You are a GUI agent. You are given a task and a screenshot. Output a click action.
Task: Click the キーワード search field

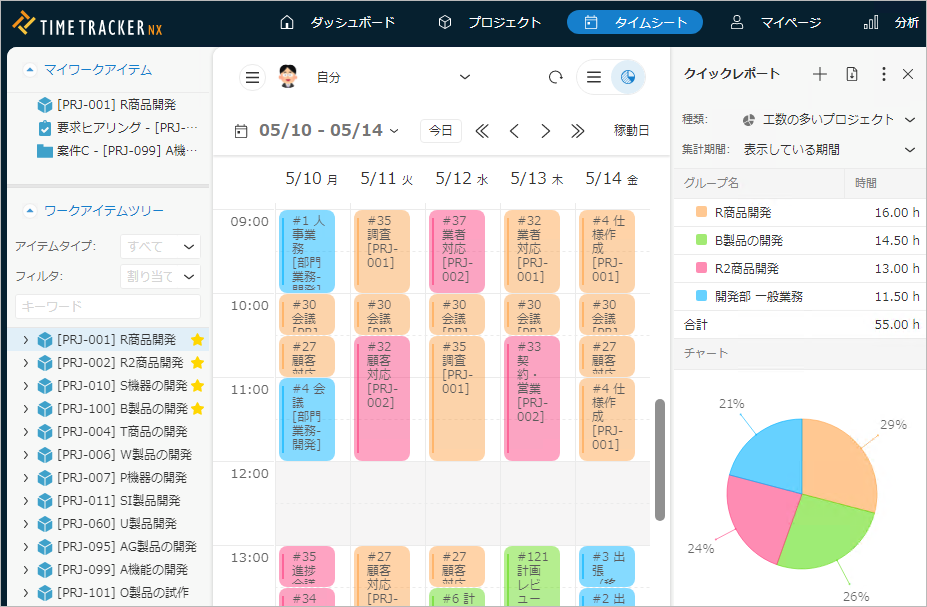tap(108, 306)
